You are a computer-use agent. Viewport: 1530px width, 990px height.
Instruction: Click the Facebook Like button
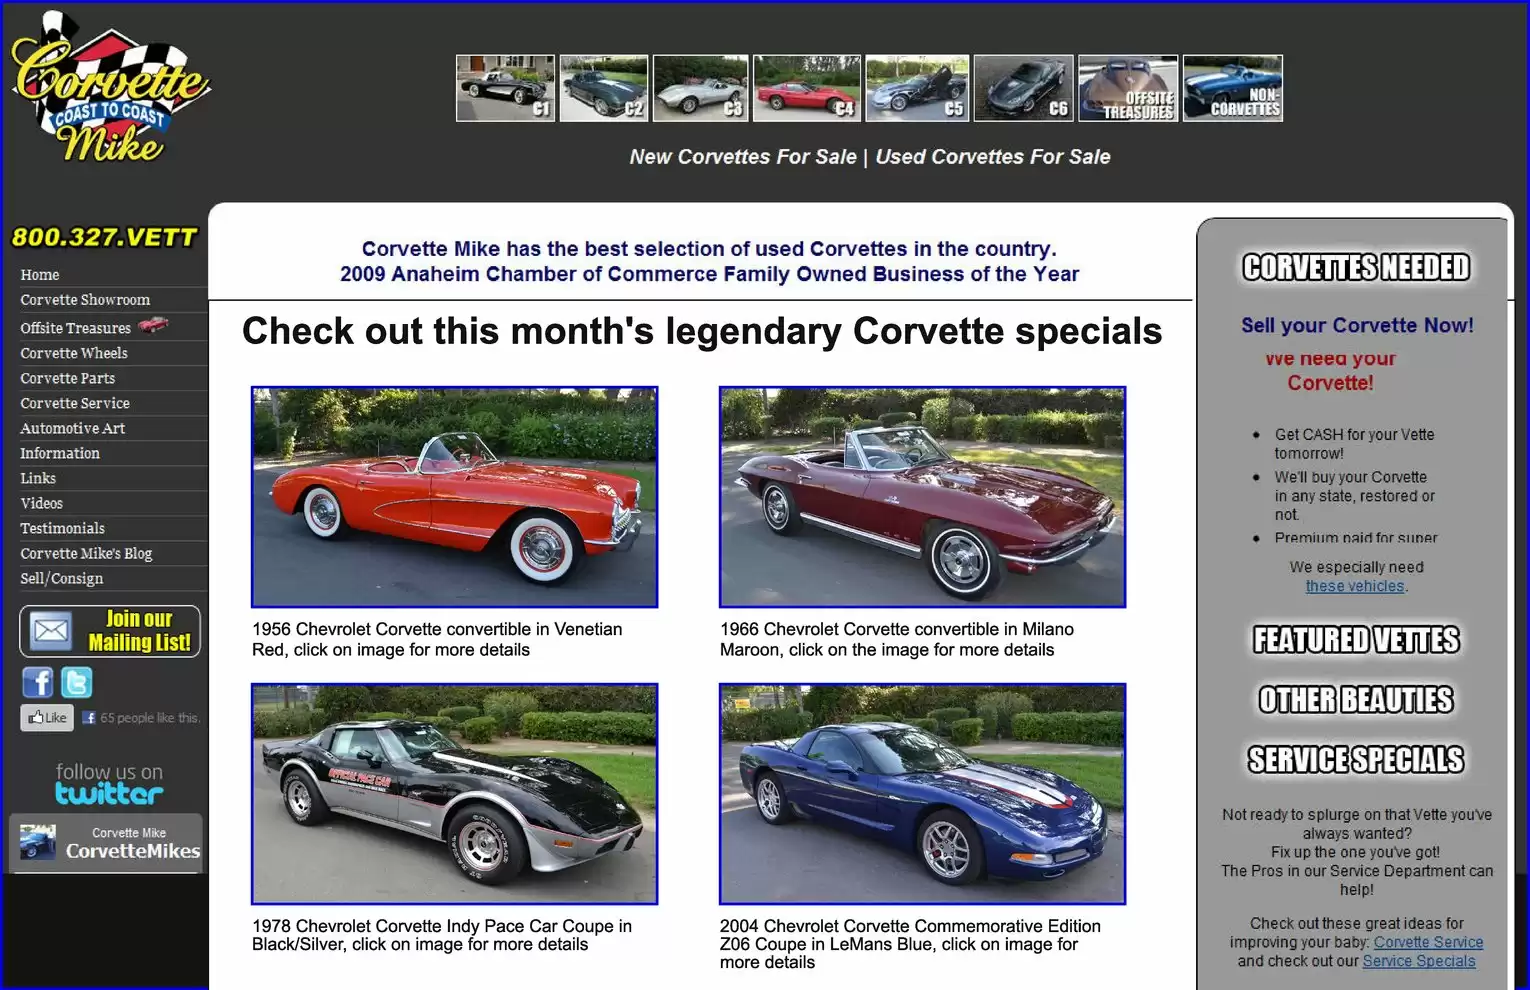(x=47, y=717)
